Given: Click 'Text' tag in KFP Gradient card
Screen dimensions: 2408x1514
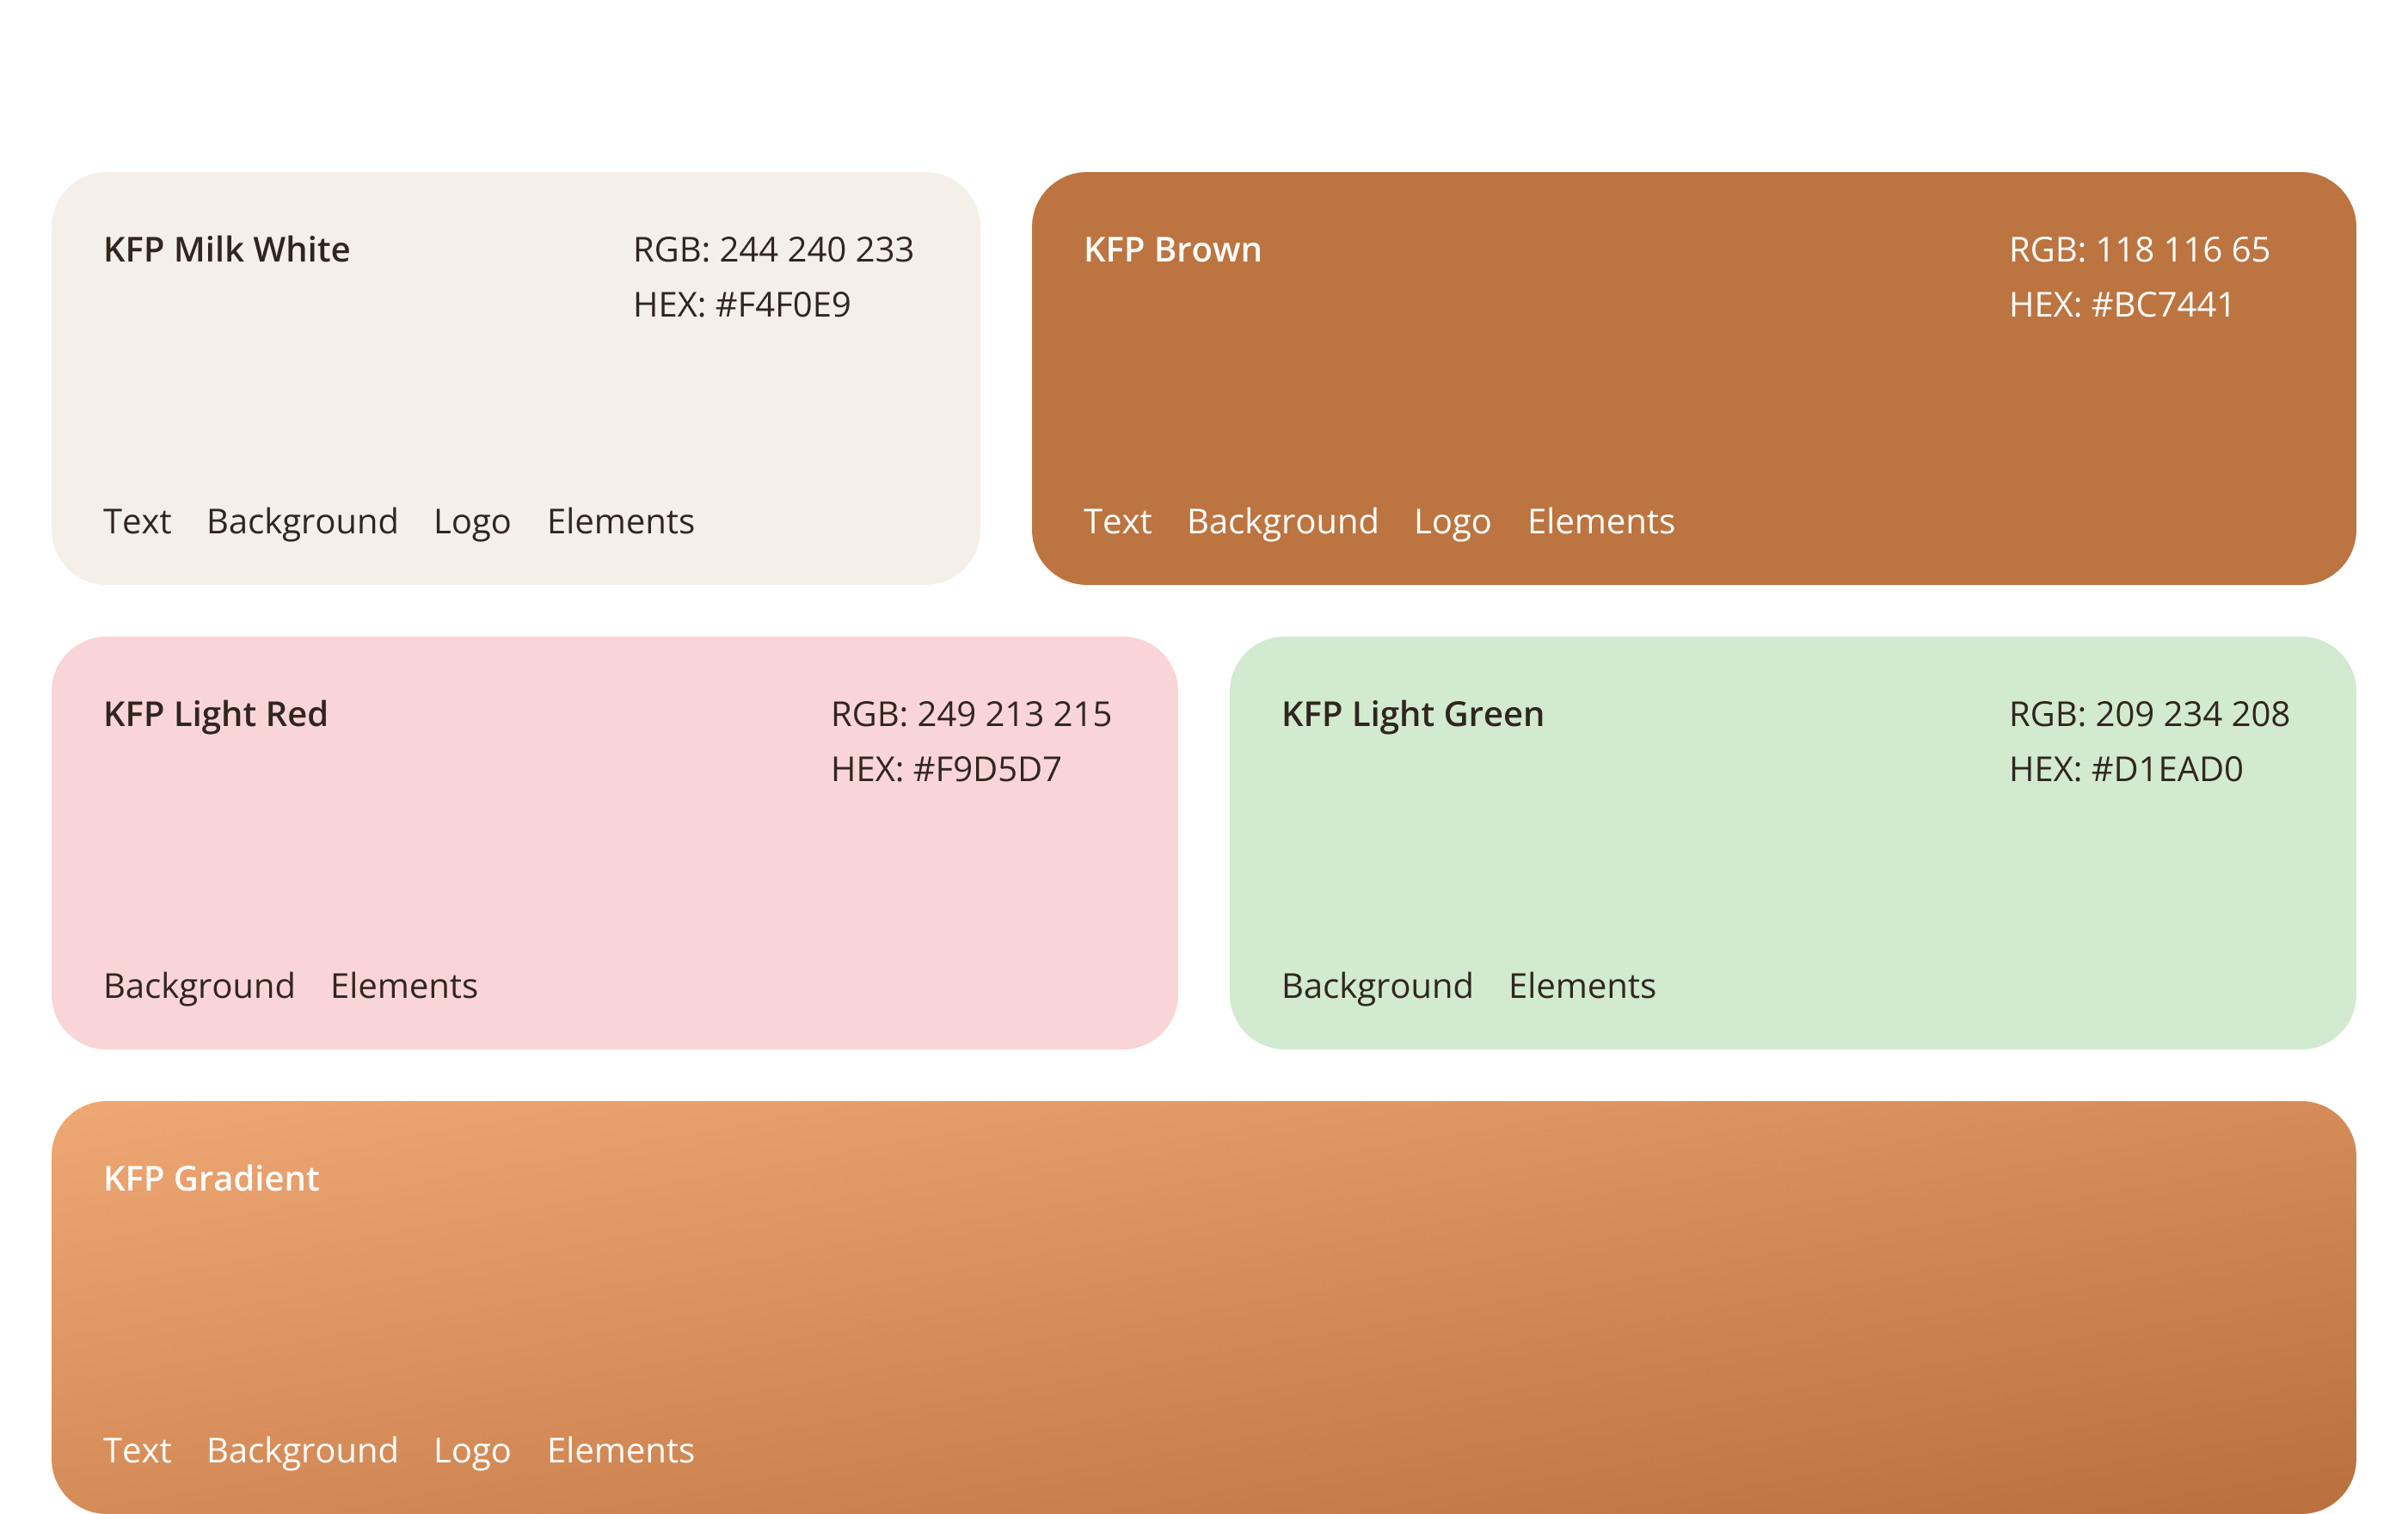Looking at the screenshot, I should point(137,1451).
